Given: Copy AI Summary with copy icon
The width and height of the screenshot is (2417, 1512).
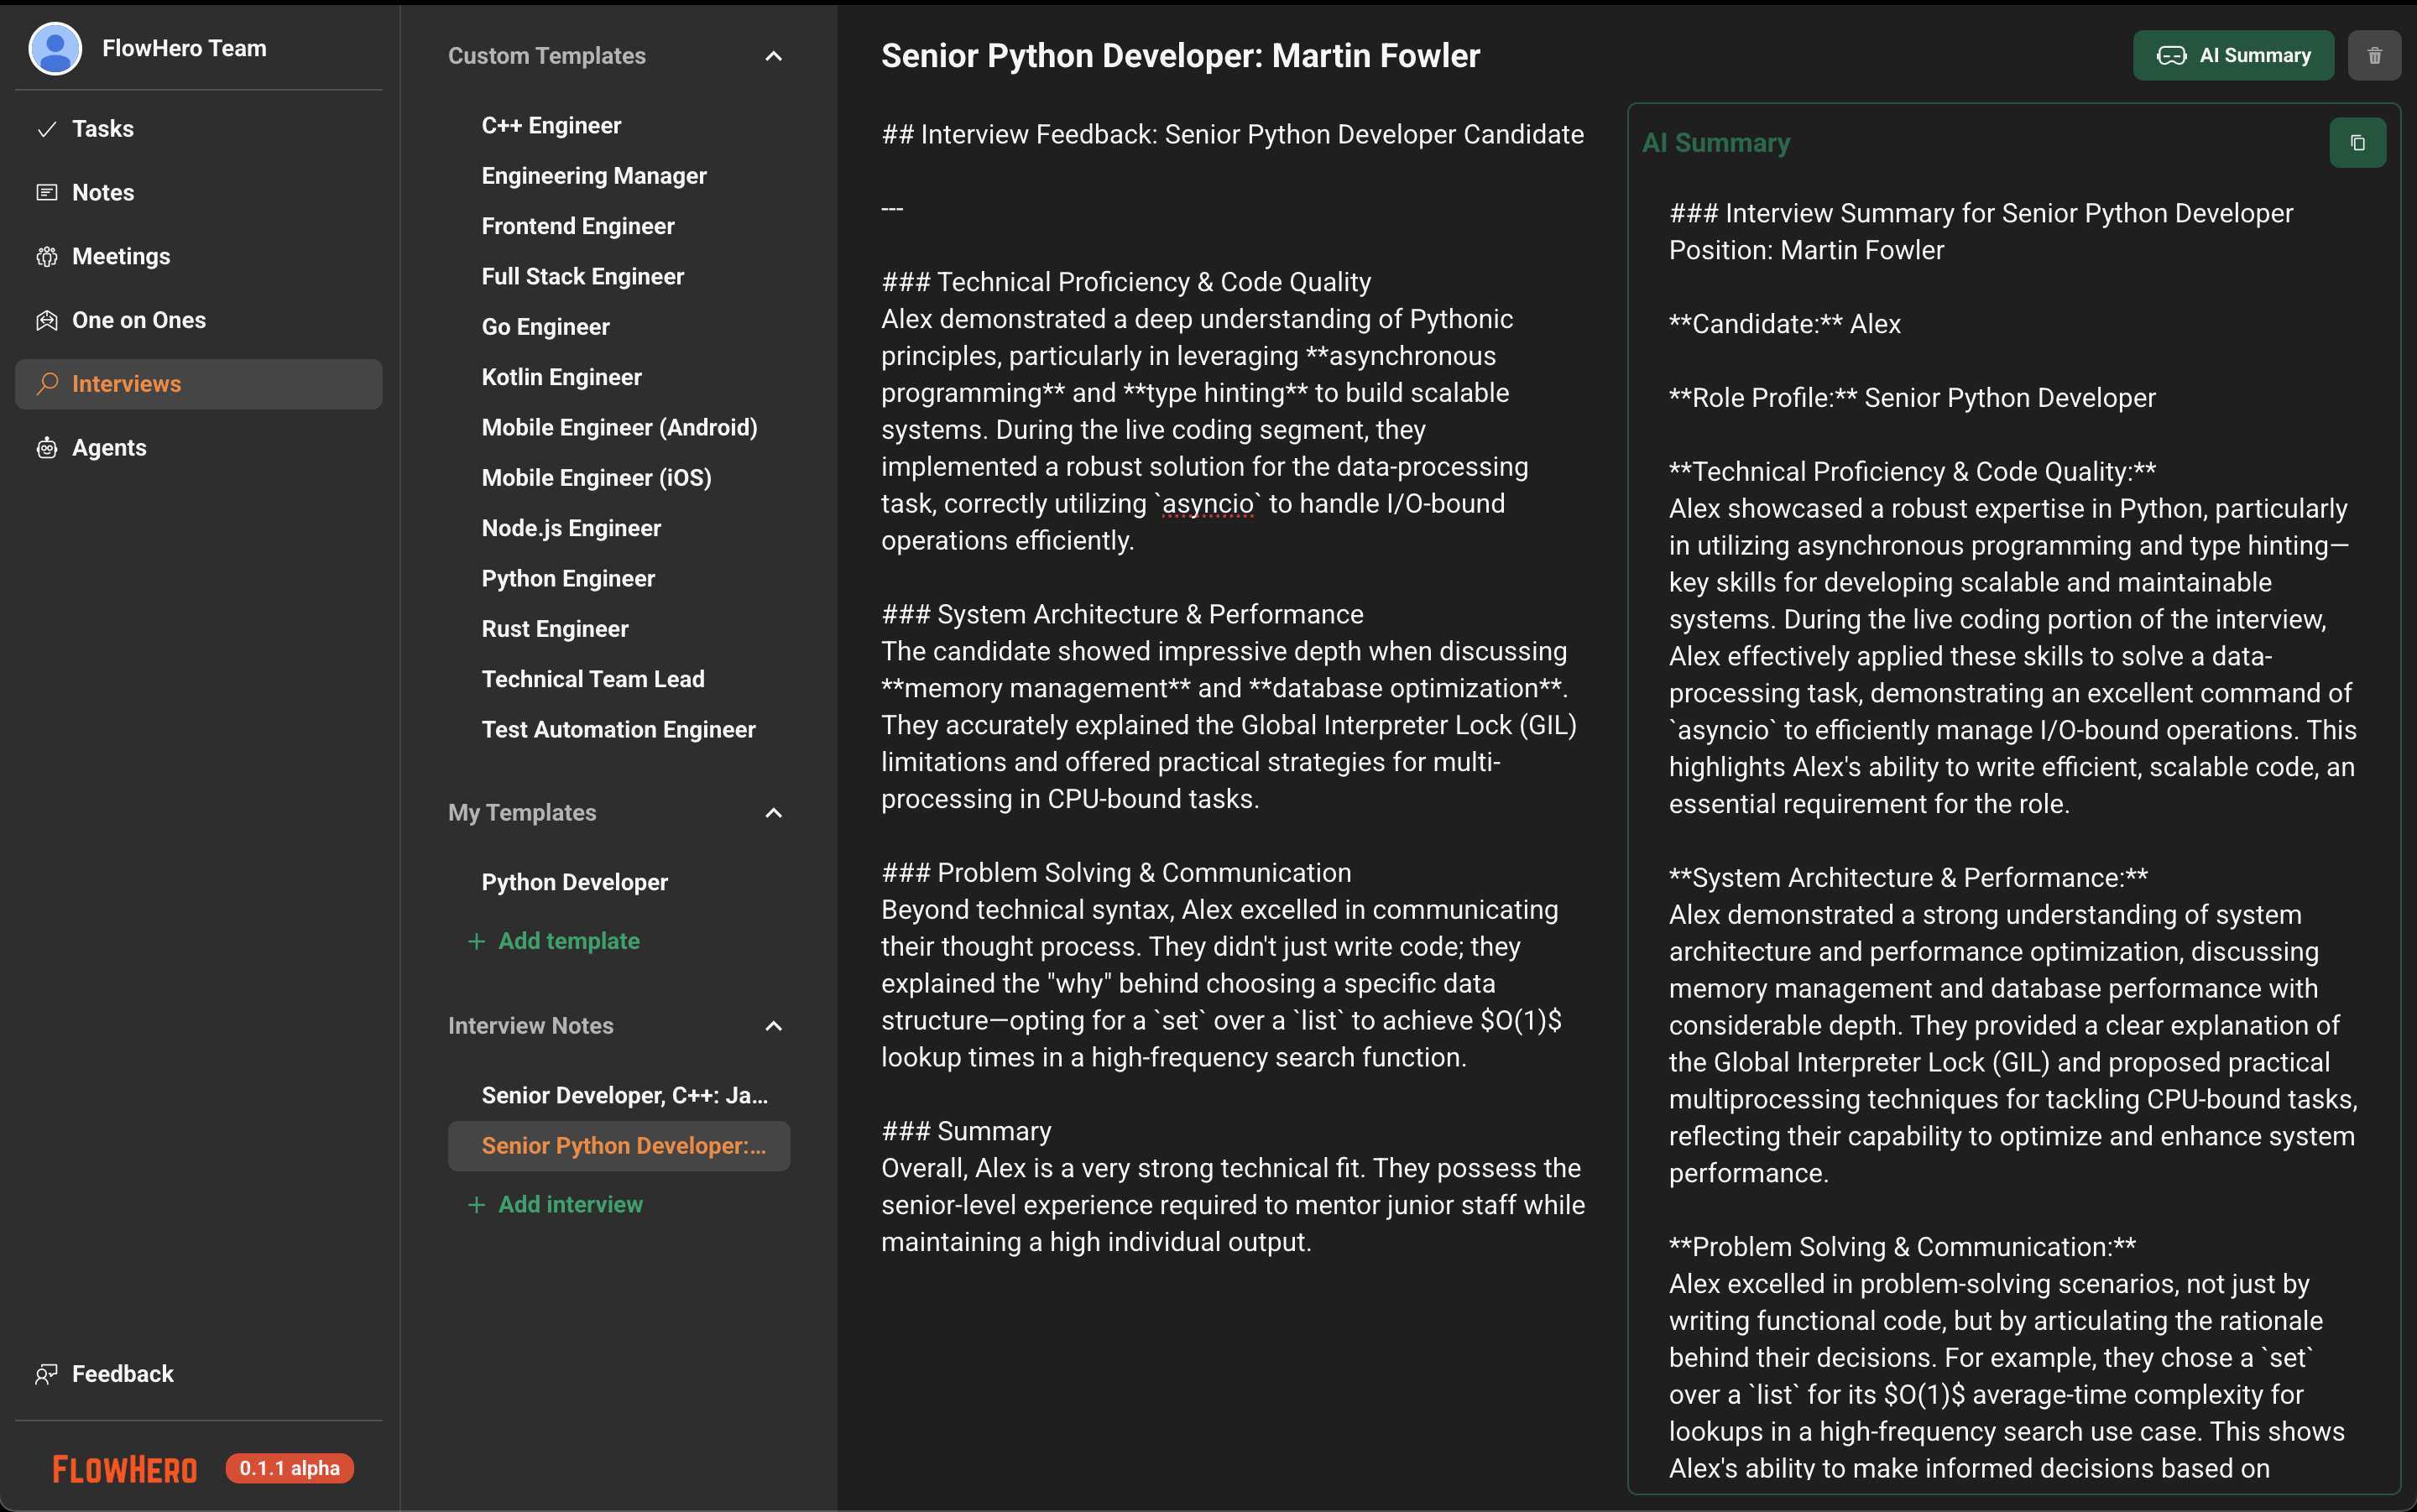Looking at the screenshot, I should pos(2357,143).
